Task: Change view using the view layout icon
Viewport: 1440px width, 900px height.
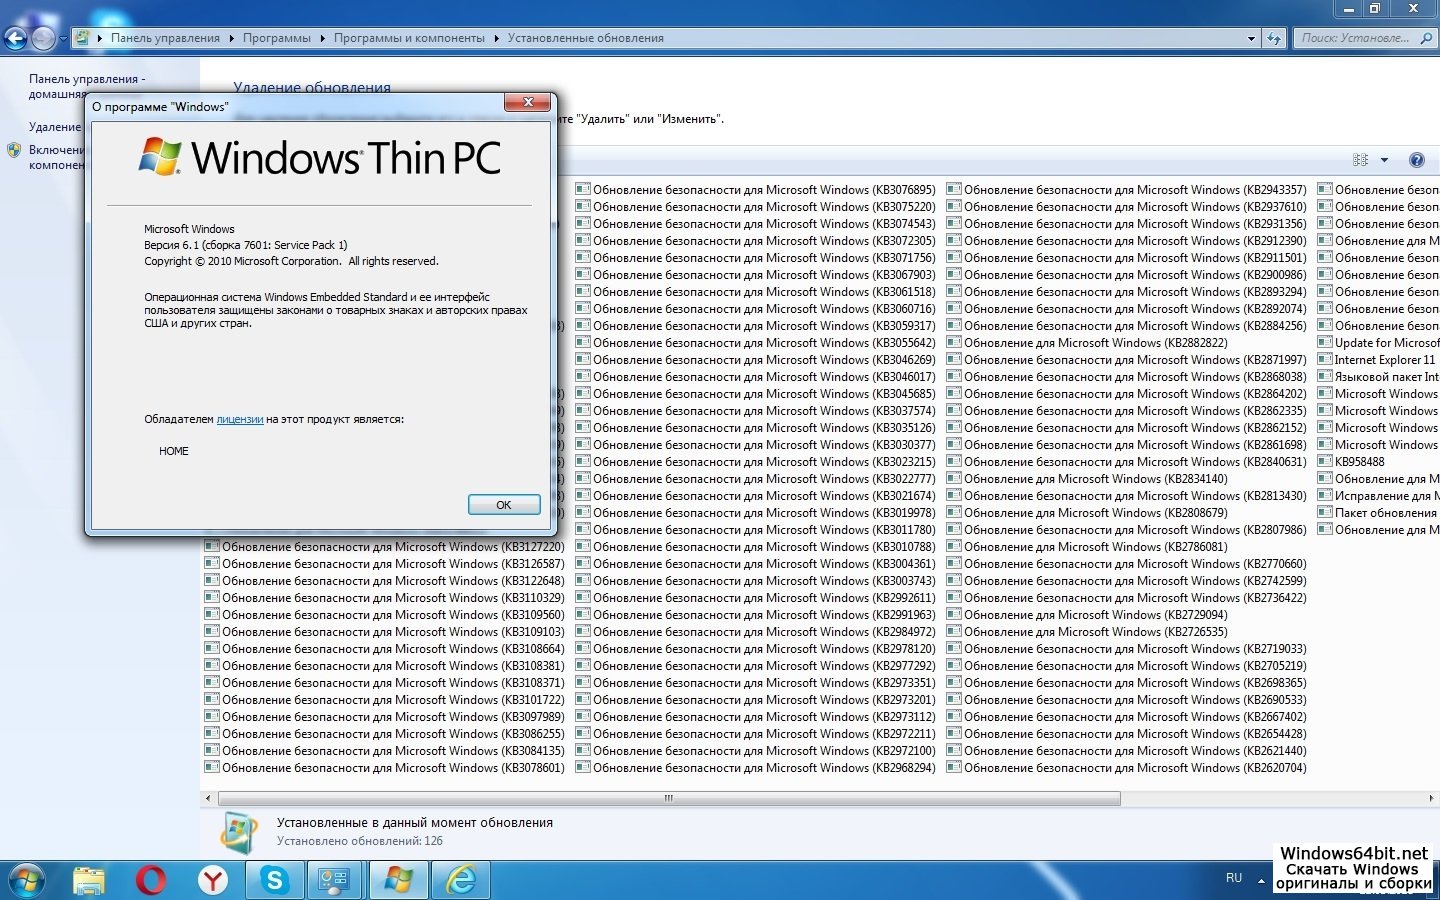Action: [x=1360, y=160]
